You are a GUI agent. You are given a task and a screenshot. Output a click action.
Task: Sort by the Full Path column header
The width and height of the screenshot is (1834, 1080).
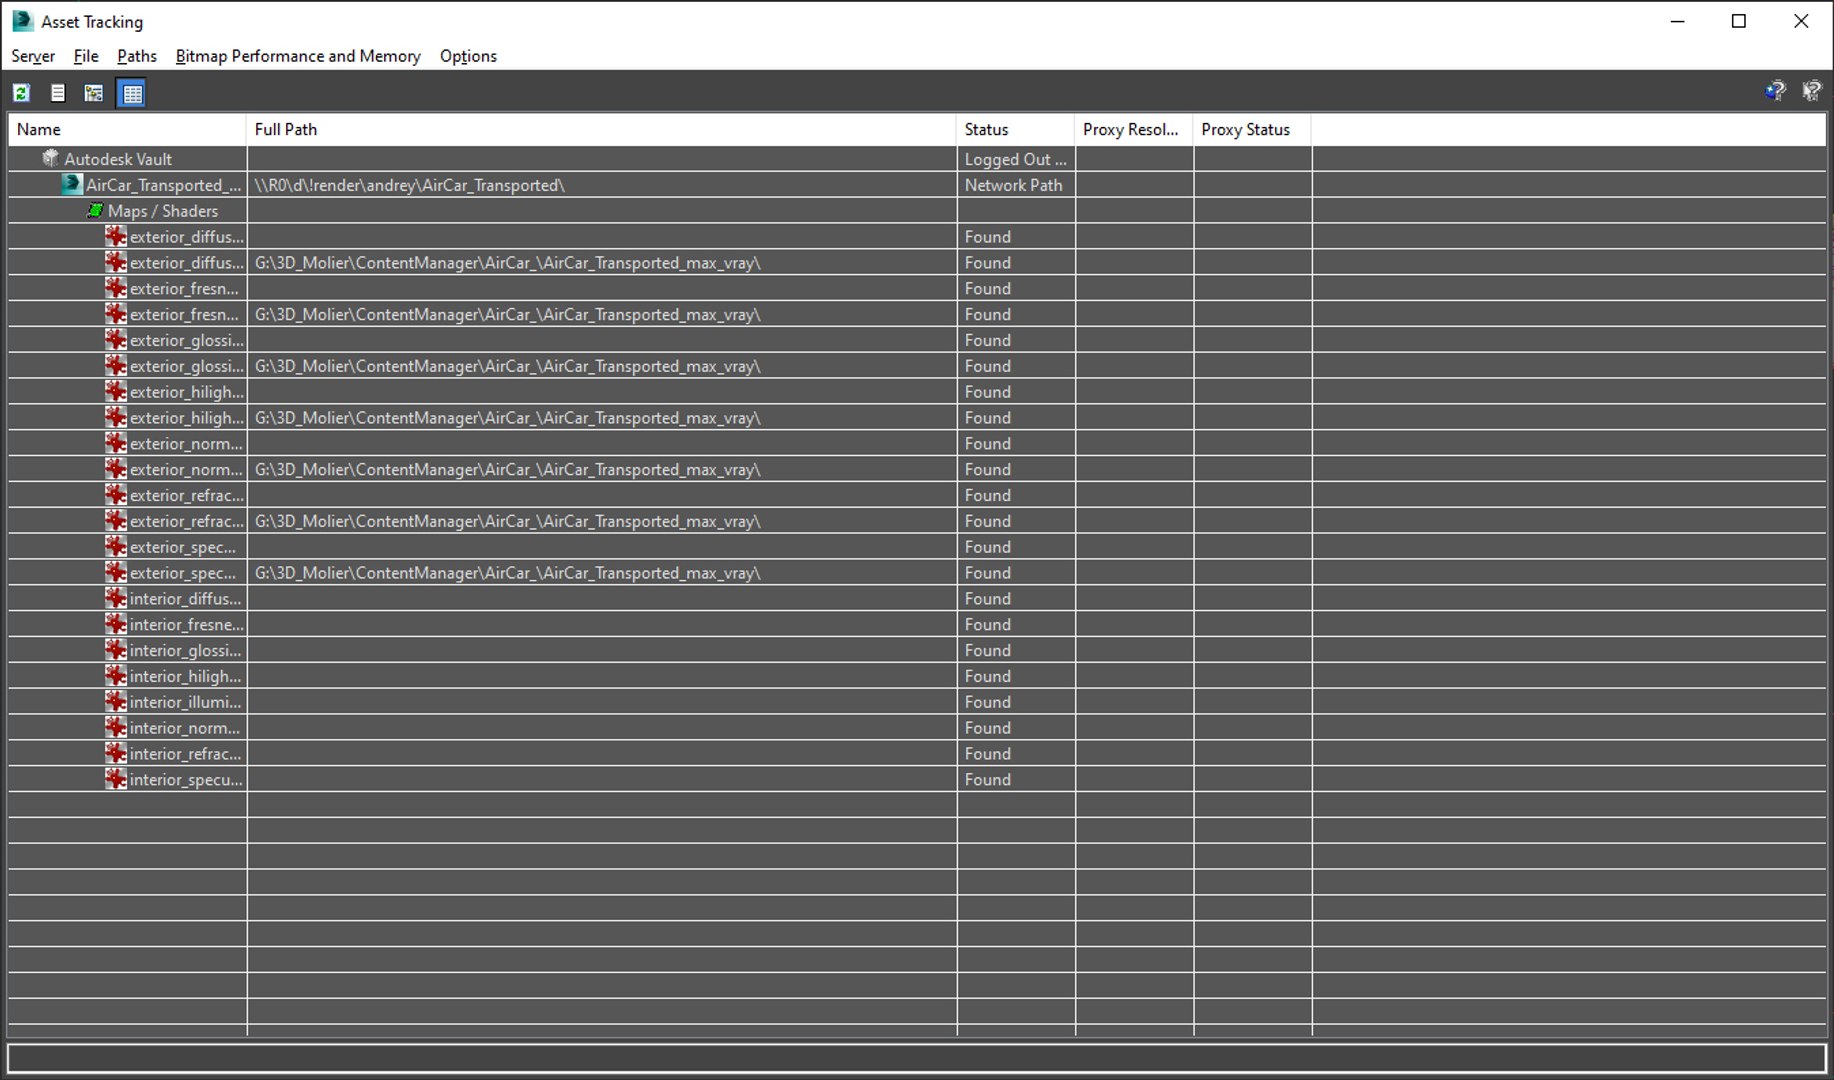(601, 129)
